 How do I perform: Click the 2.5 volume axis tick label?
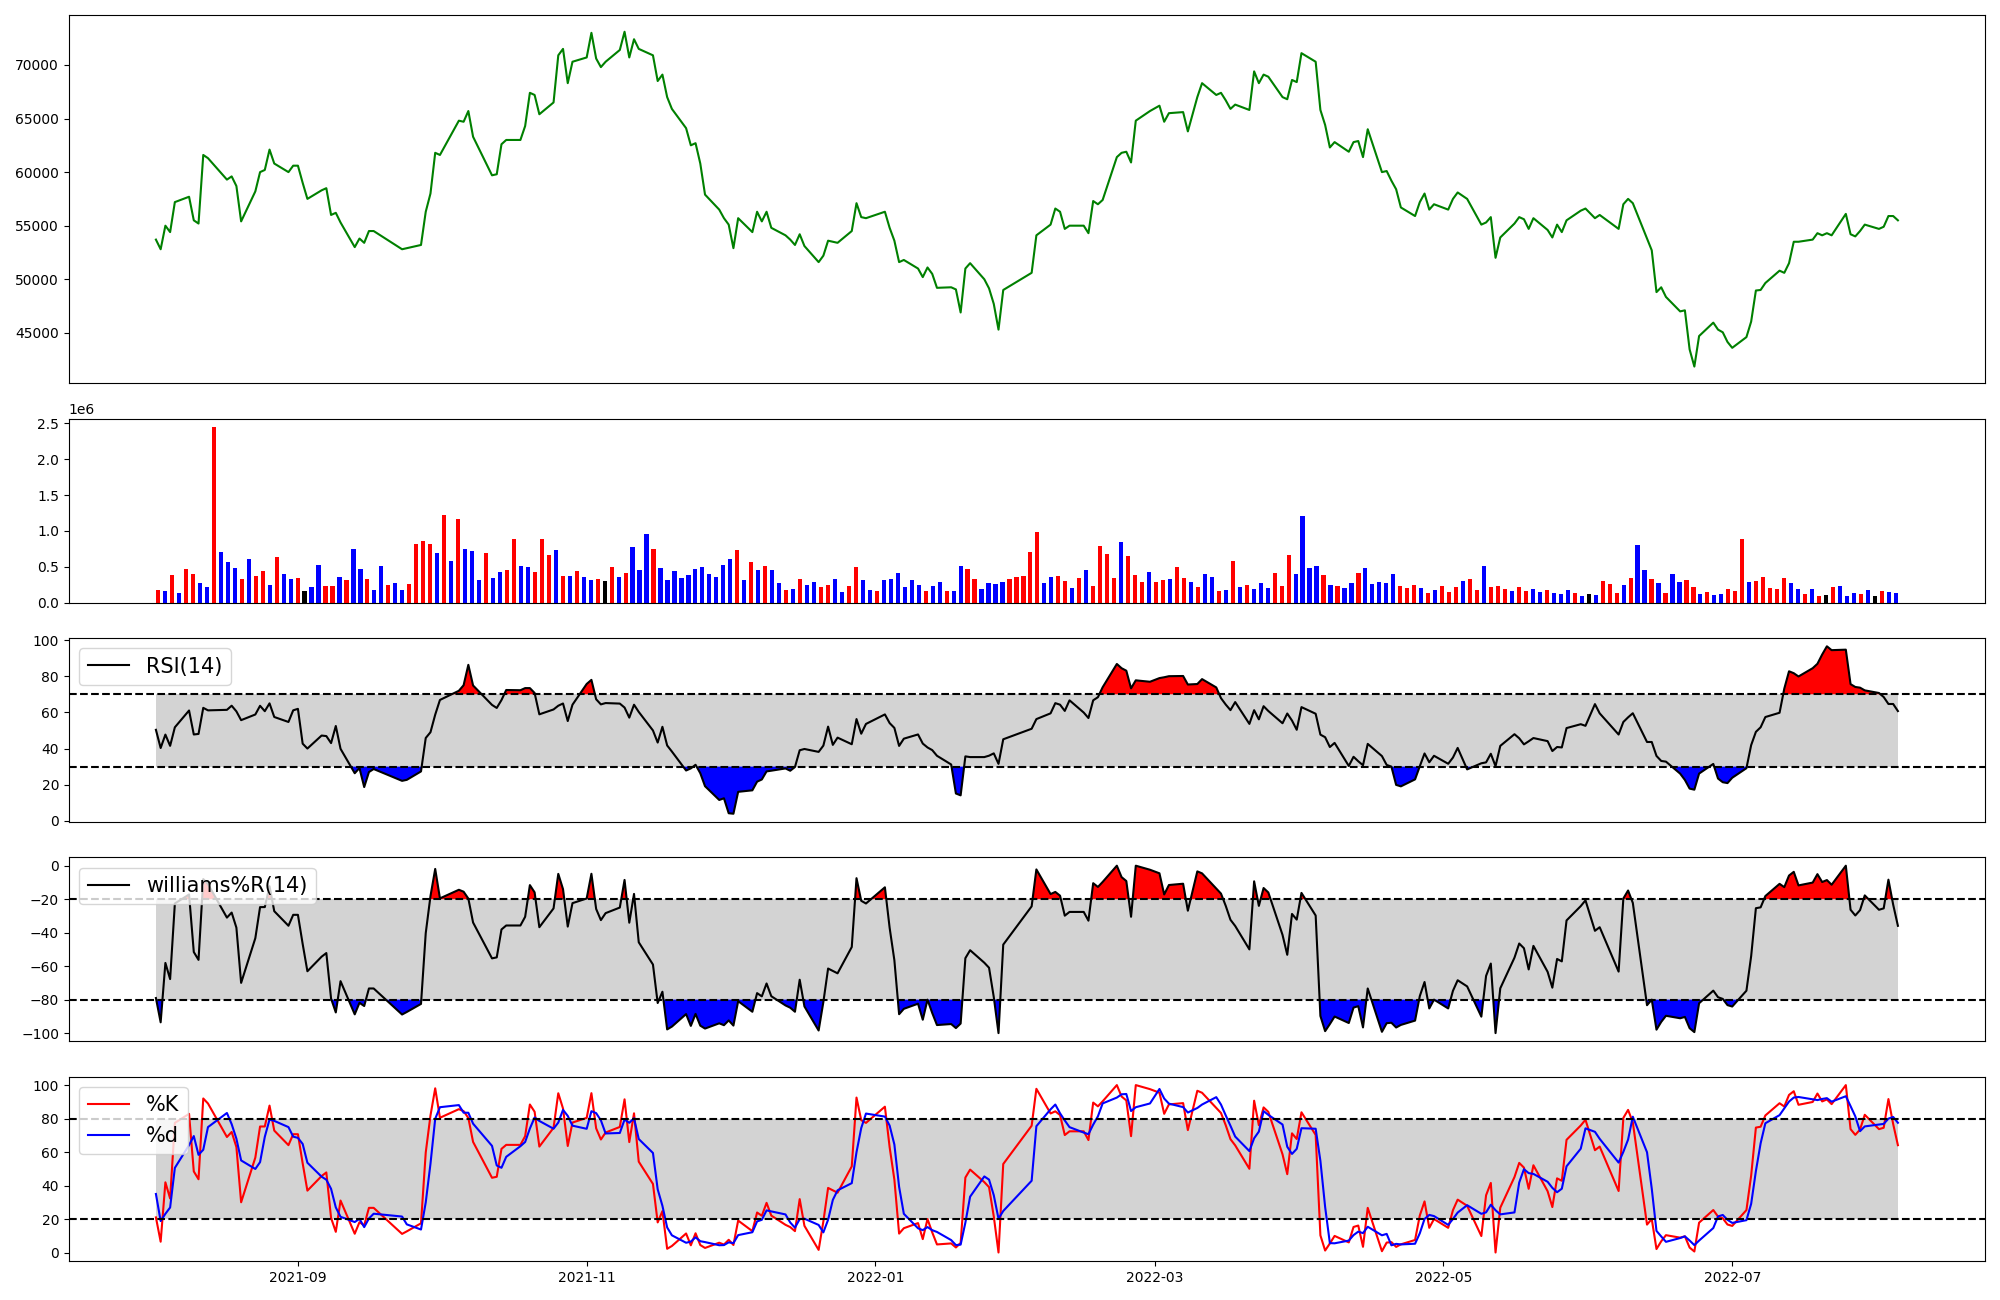[48, 425]
